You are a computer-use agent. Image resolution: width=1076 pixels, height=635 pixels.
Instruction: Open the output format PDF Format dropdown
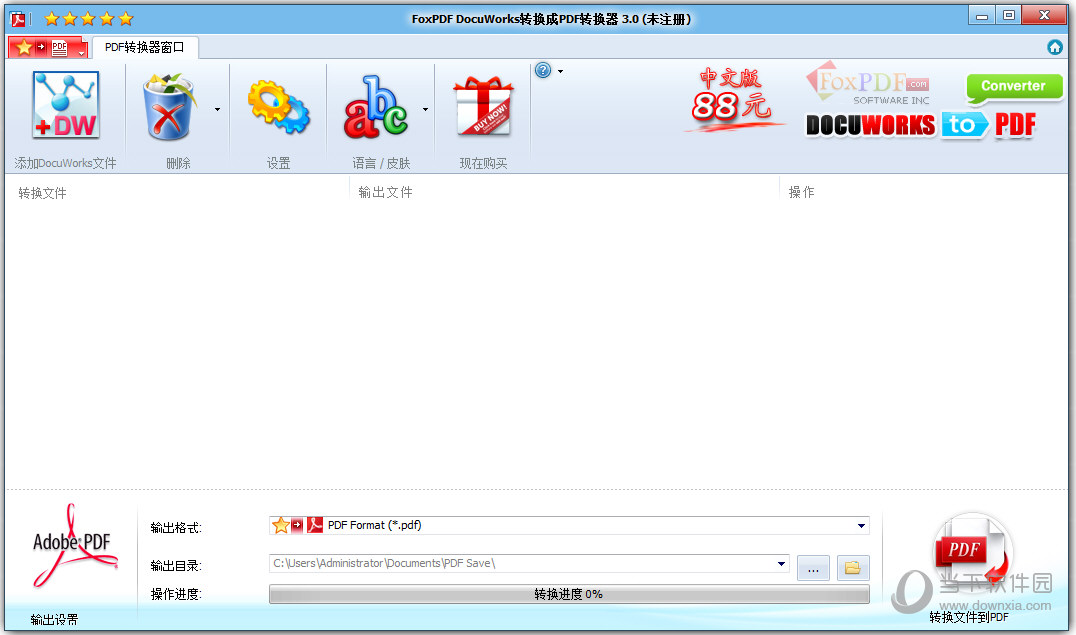pyautogui.click(x=569, y=526)
